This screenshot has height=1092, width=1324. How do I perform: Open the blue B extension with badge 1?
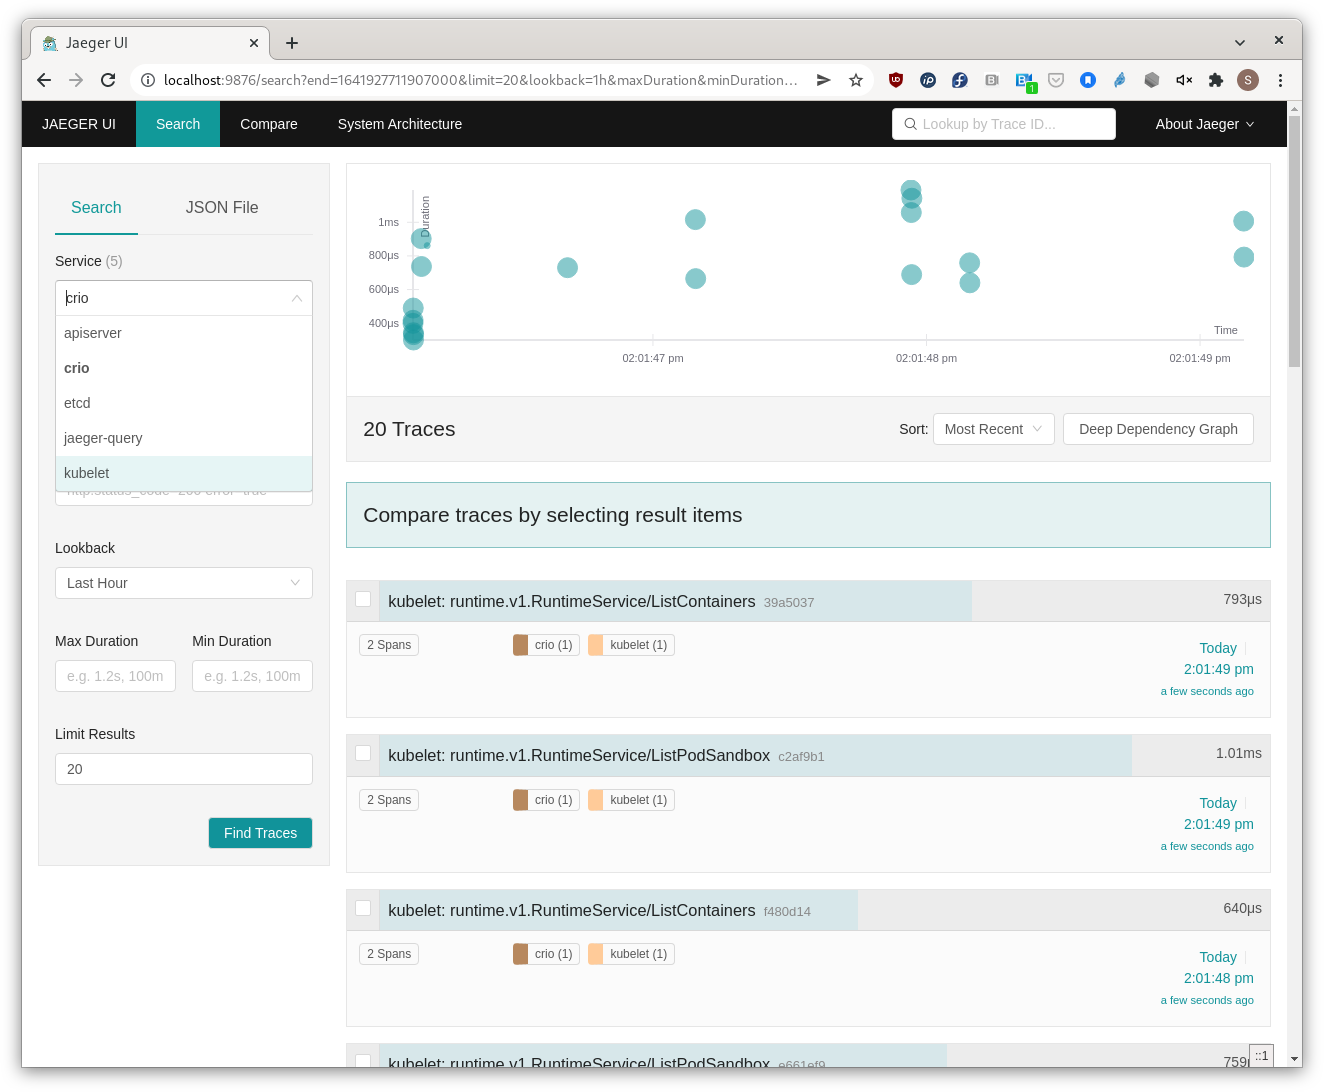(x=1025, y=81)
